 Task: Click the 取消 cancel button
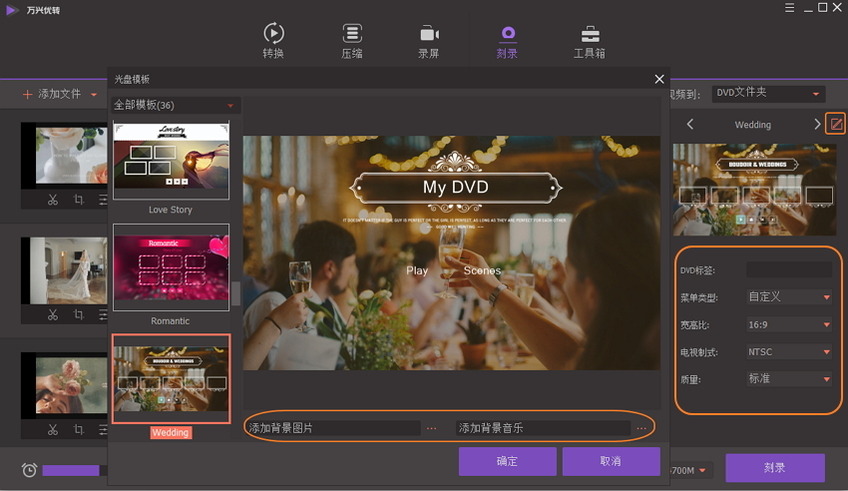[610, 461]
